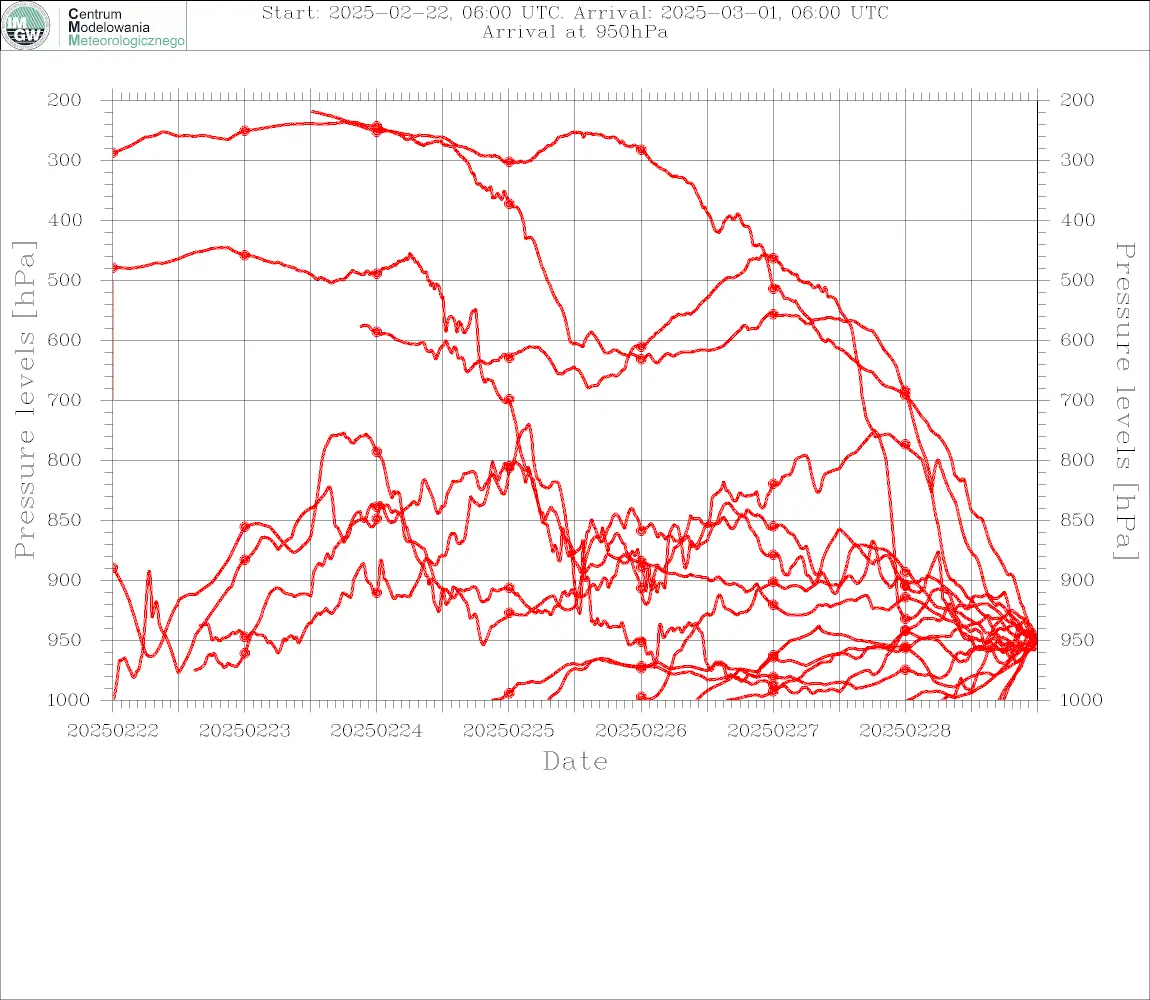Click the left axis 800 tick label
Image resolution: width=1150 pixels, height=1000 pixels.
point(65,460)
